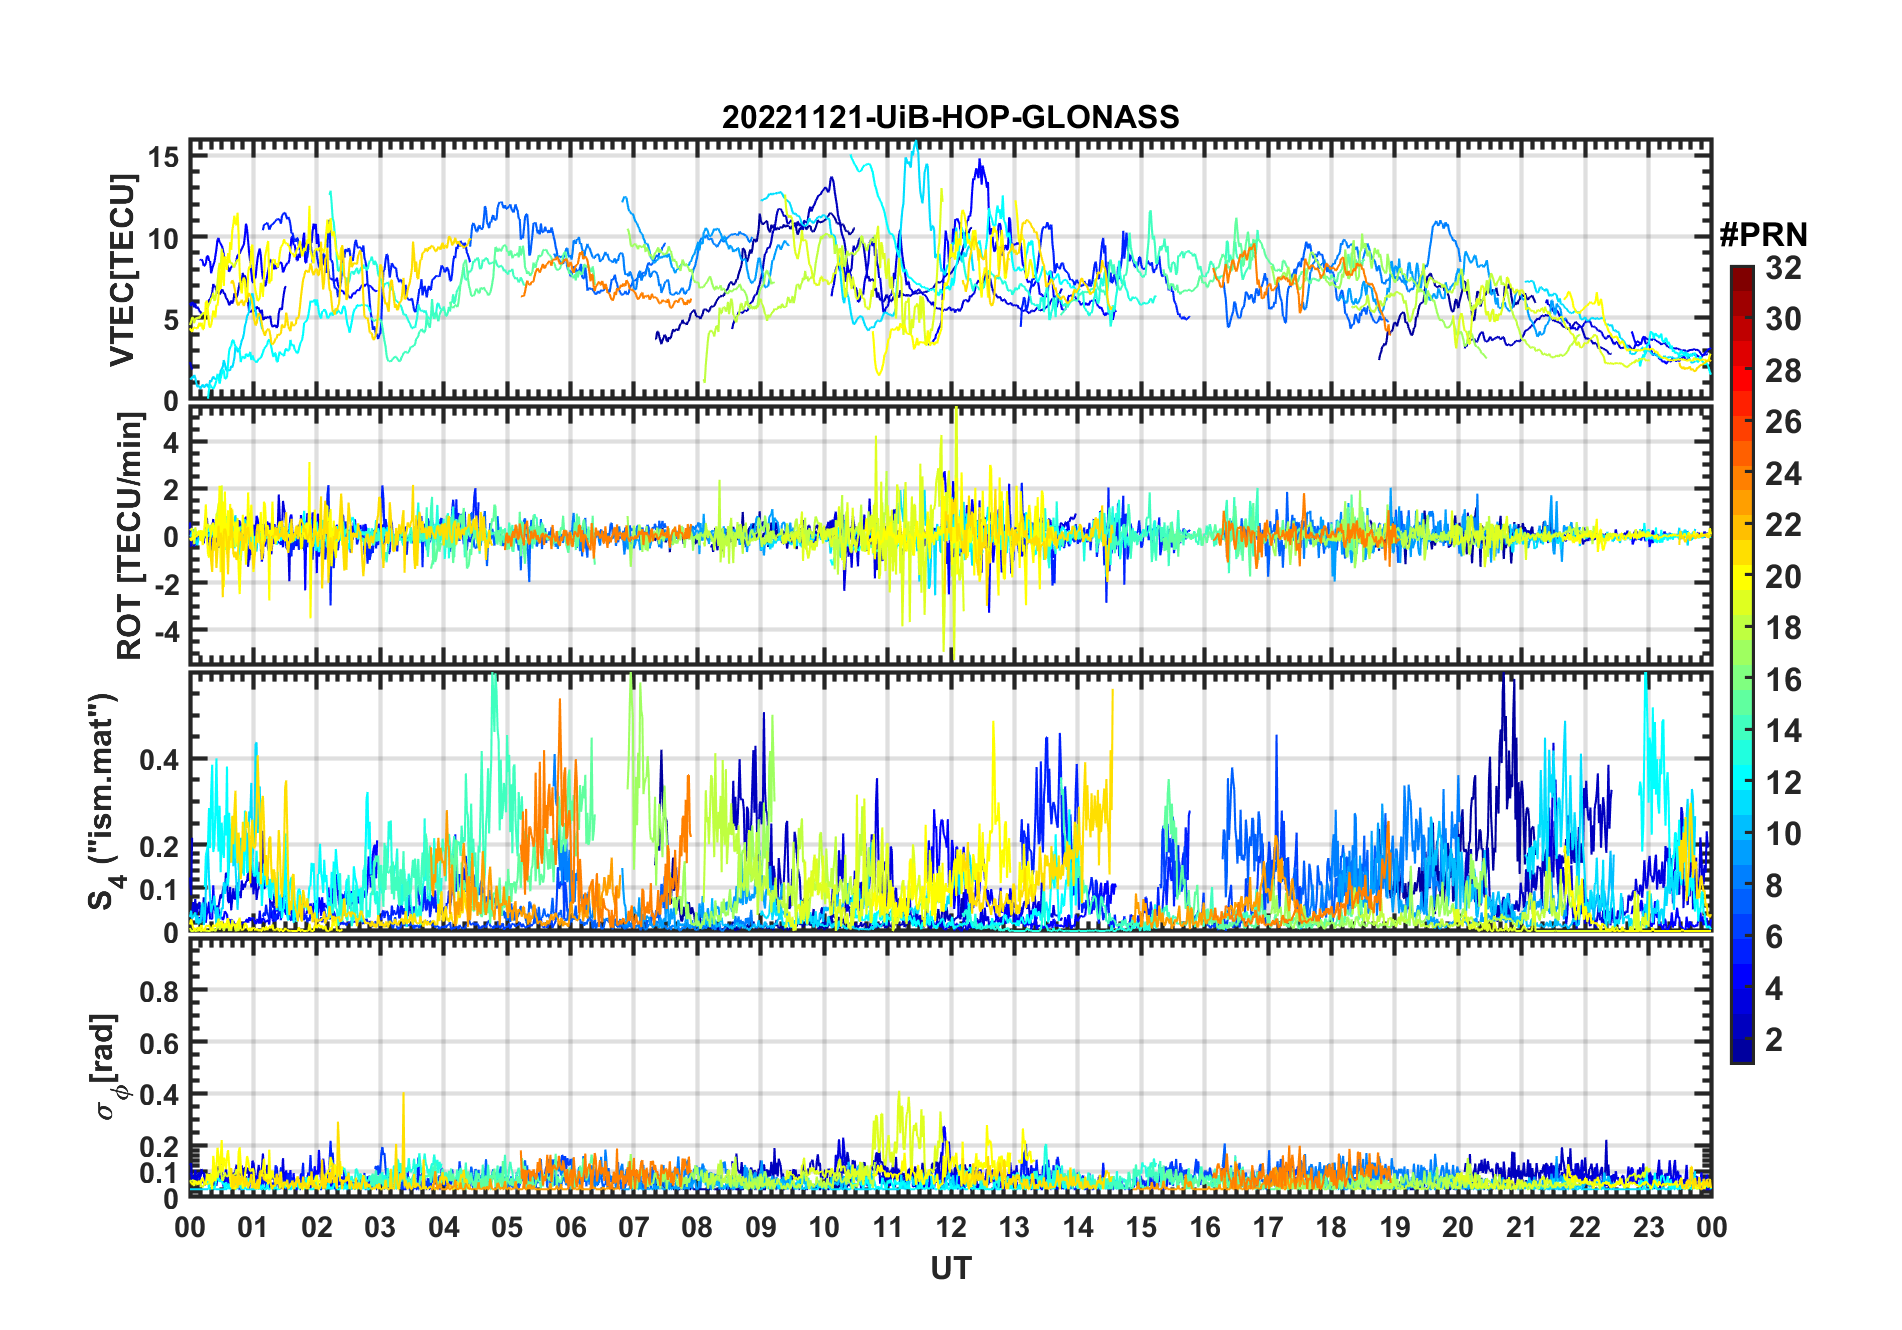Screen dimensions: 1902x1330
Task: Click the -2 tick on ROT axis
Action: pyautogui.click(x=166, y=584)
